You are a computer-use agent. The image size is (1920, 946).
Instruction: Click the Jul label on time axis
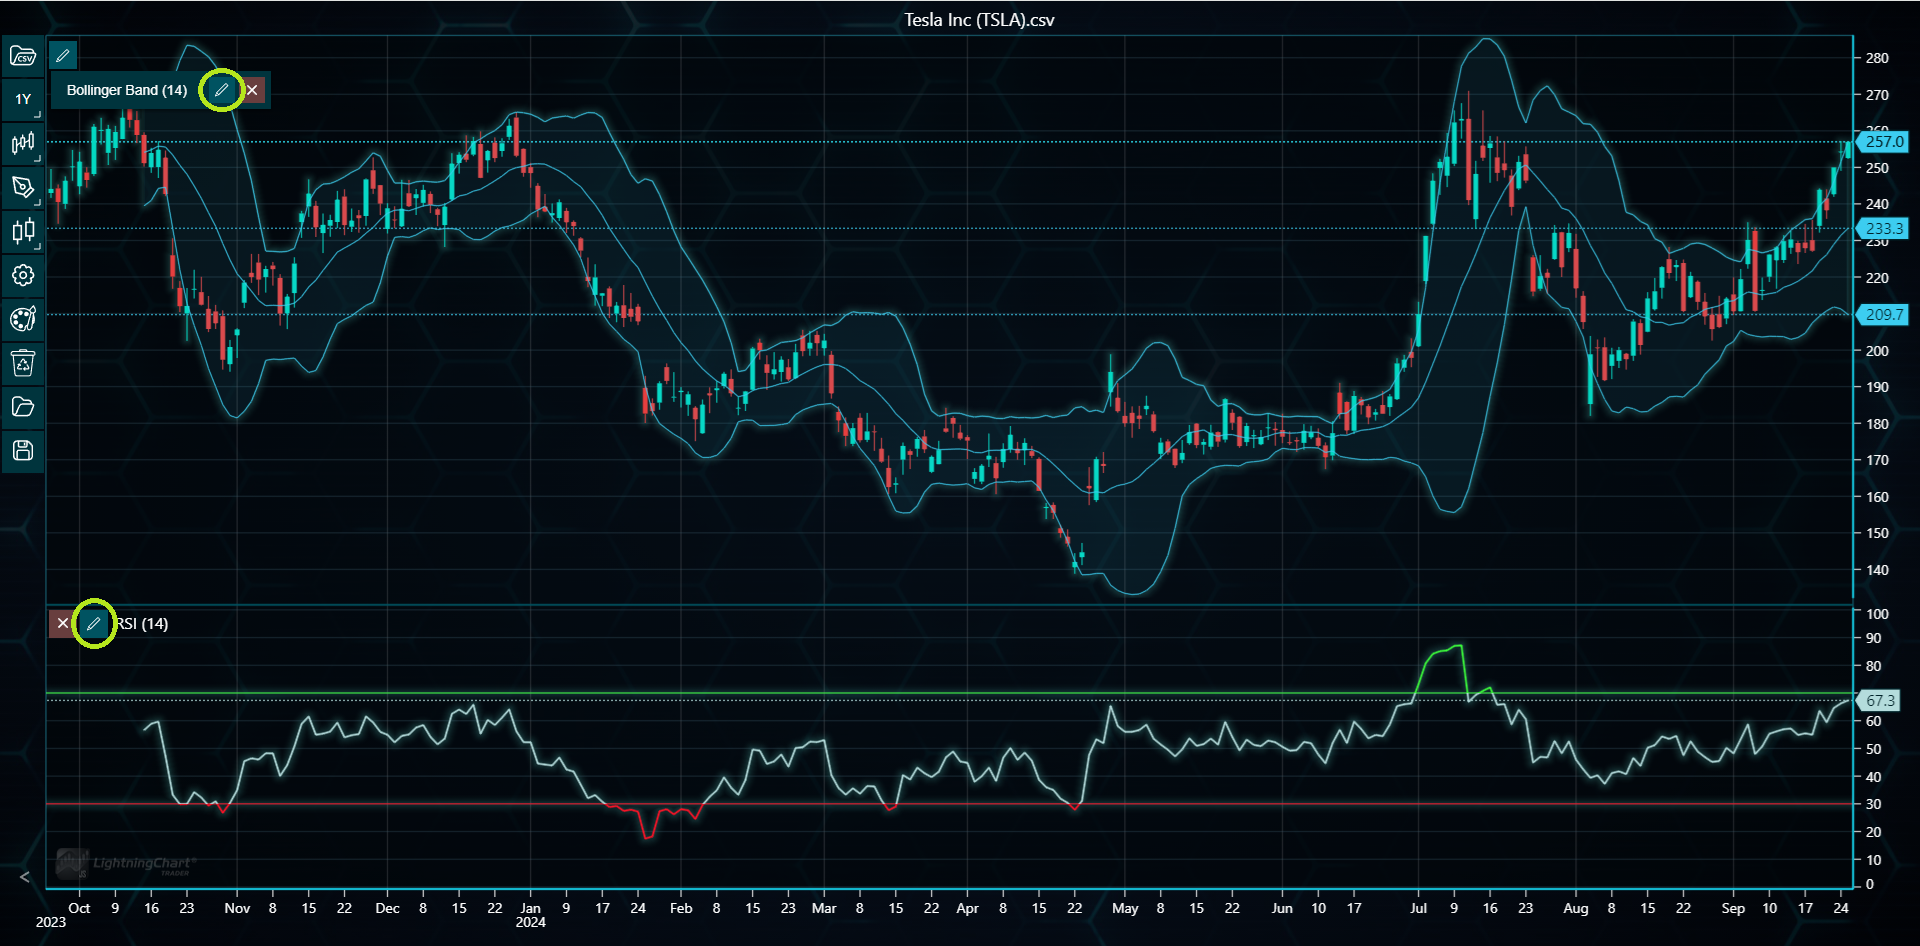pos(1418,908)
